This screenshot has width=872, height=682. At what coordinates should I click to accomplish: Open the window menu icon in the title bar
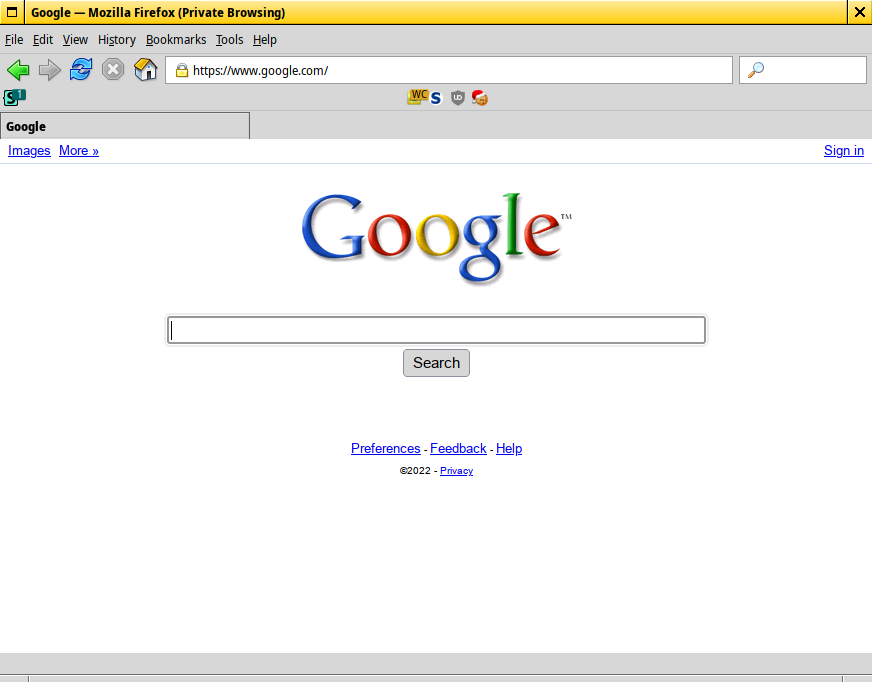tap(12, 12)
